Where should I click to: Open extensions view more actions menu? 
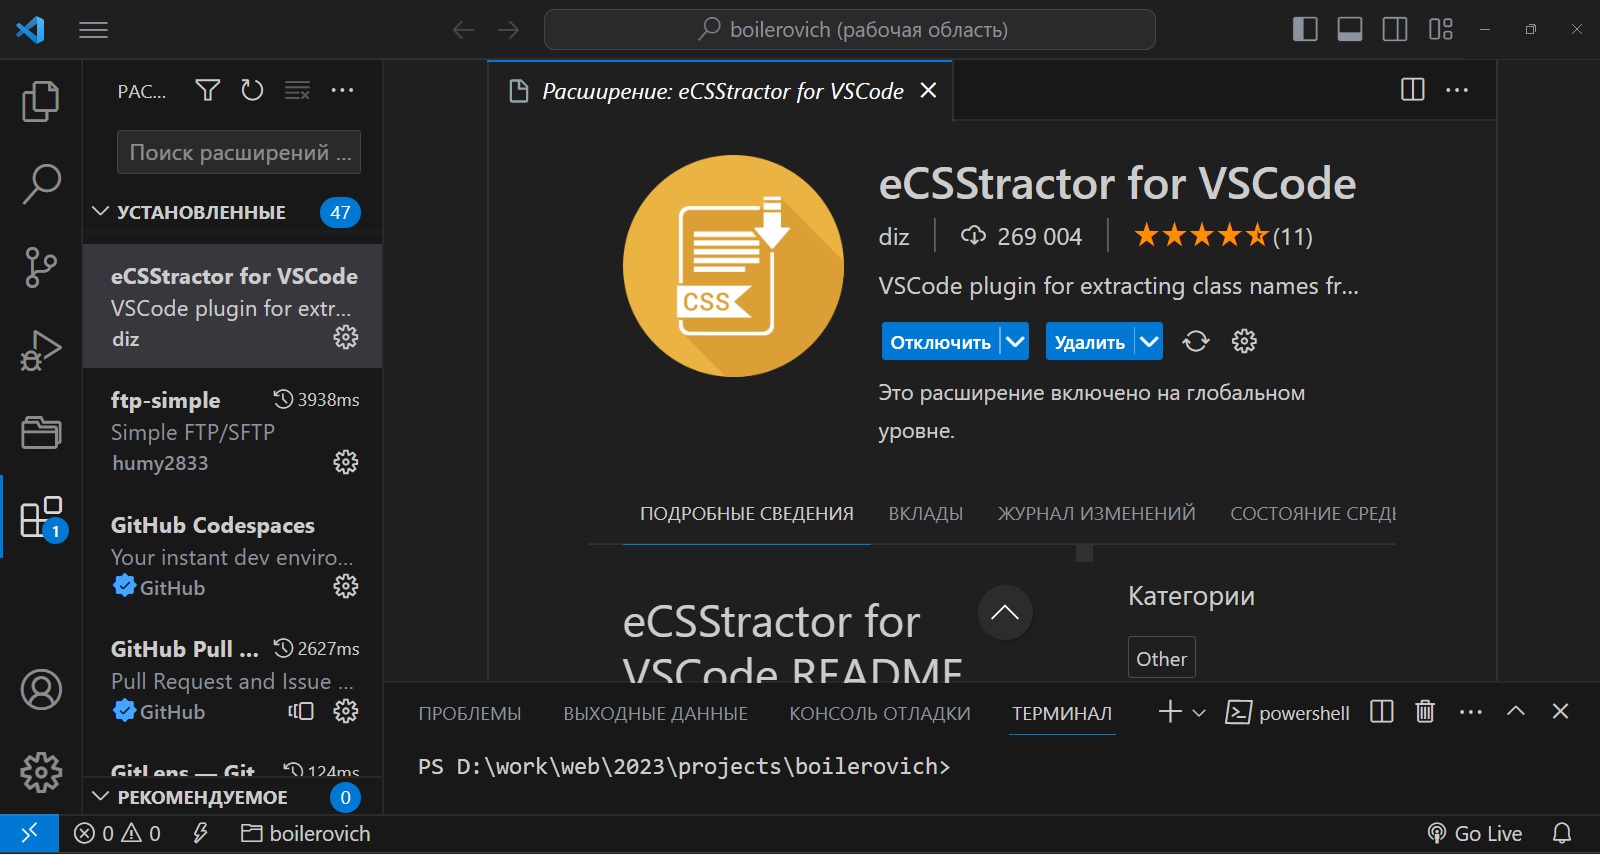pos(342,91)
